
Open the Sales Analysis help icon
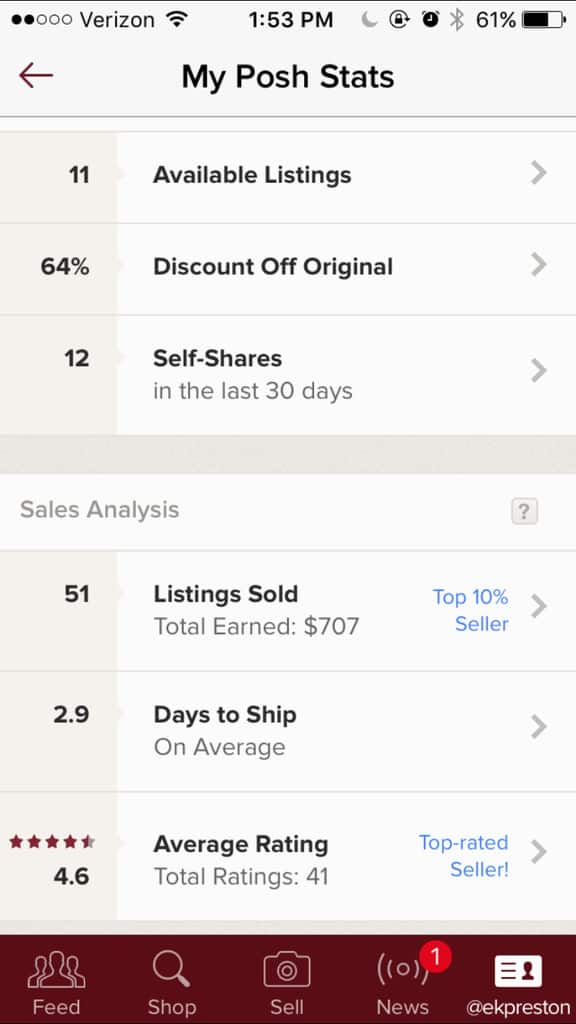[x=524, y=511]
